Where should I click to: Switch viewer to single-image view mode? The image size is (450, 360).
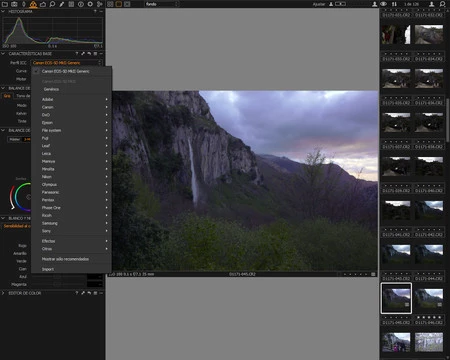[119, 4]
